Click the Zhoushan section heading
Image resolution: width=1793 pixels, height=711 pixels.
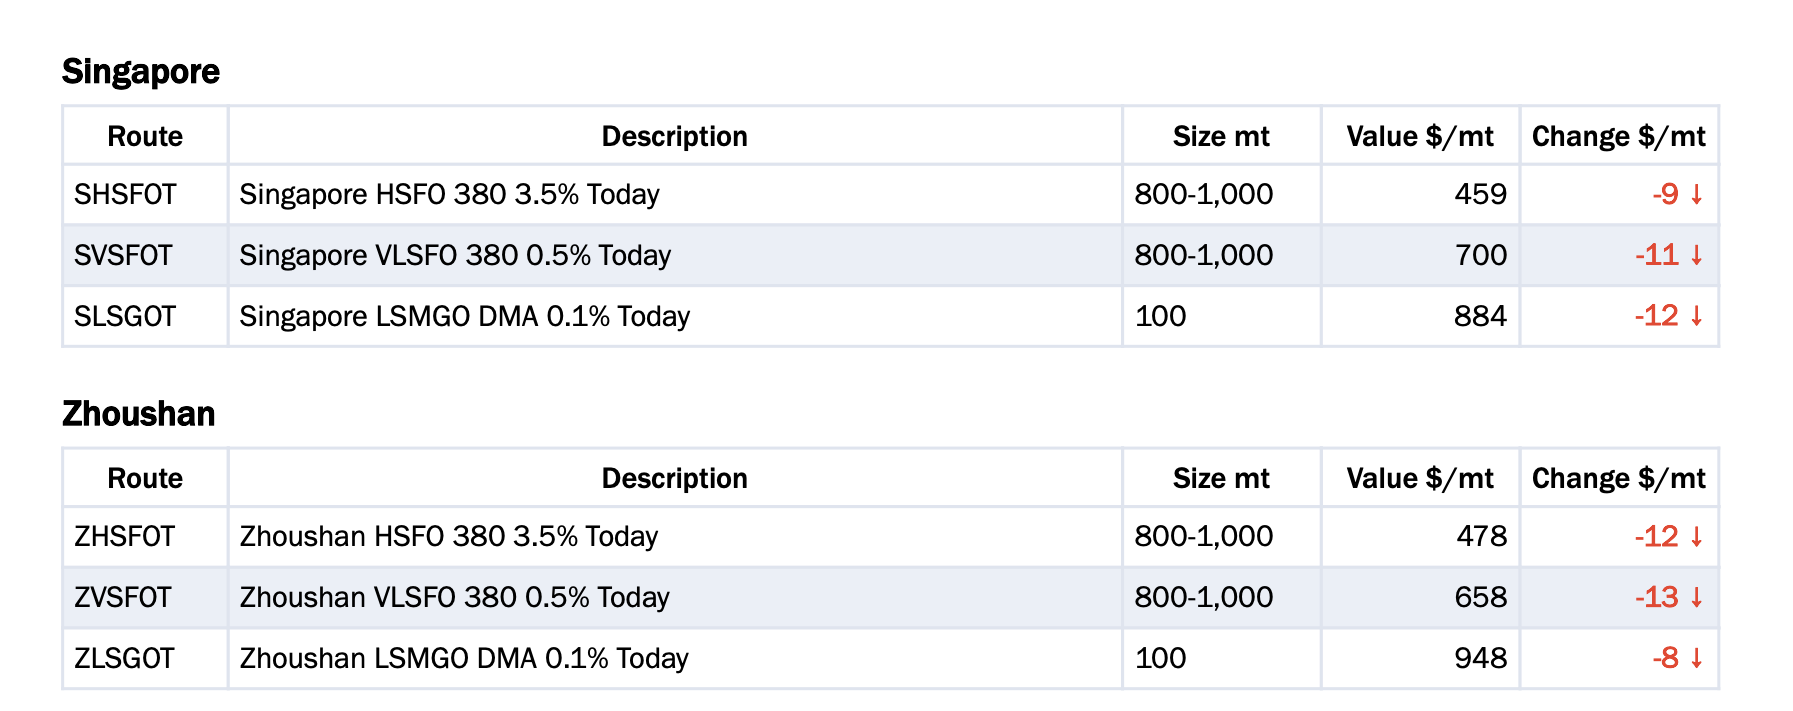point(139,414)
